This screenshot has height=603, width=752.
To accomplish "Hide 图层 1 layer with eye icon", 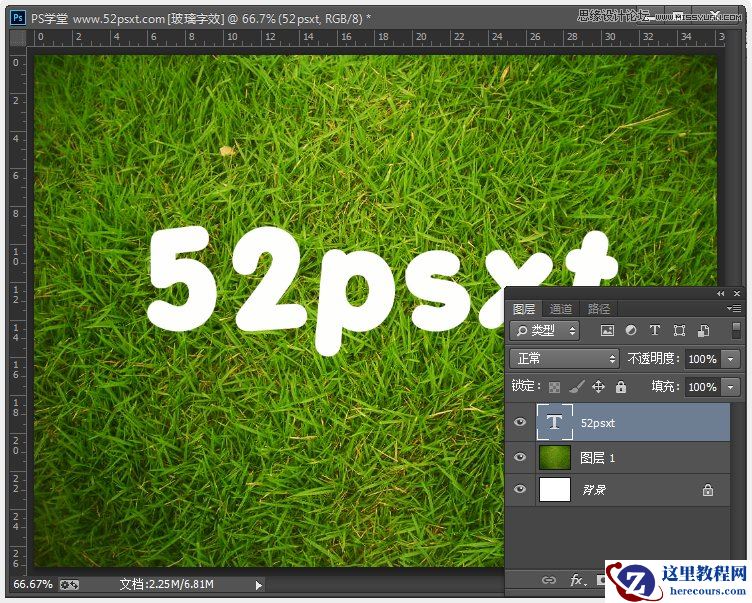I will point(520,457).
